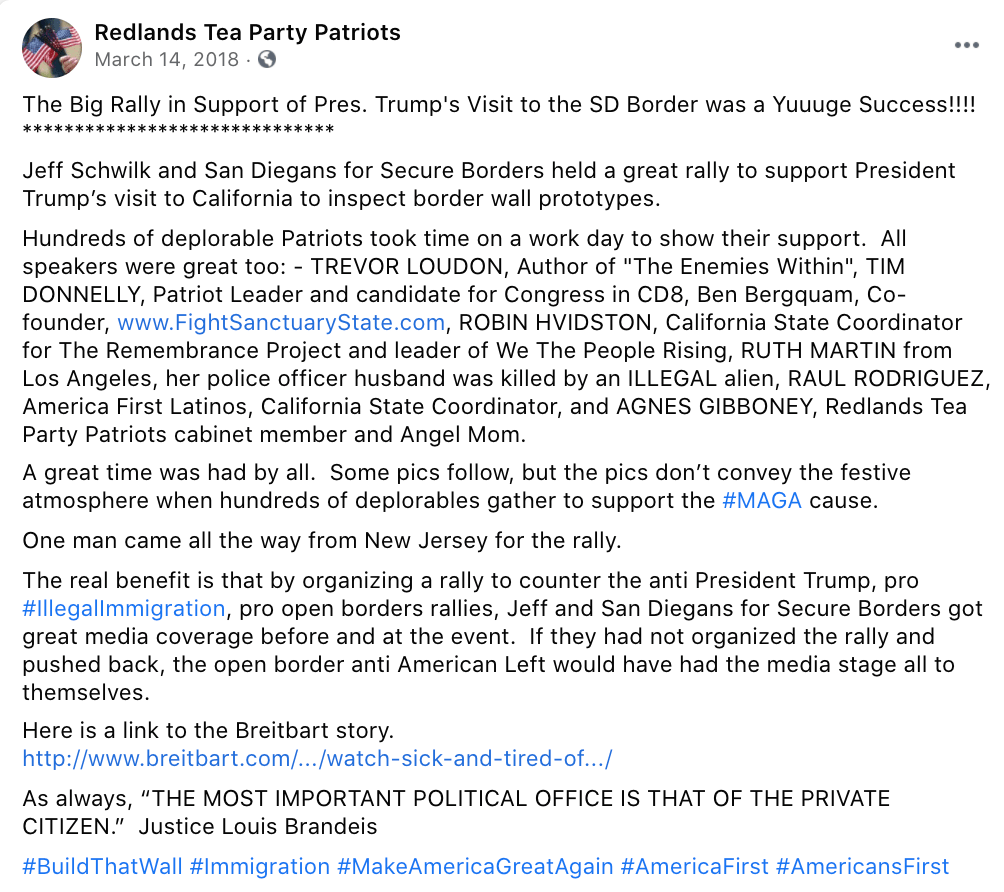Click the public audience globe icon
Viewport: 1004px width, 892px height.
267,60
